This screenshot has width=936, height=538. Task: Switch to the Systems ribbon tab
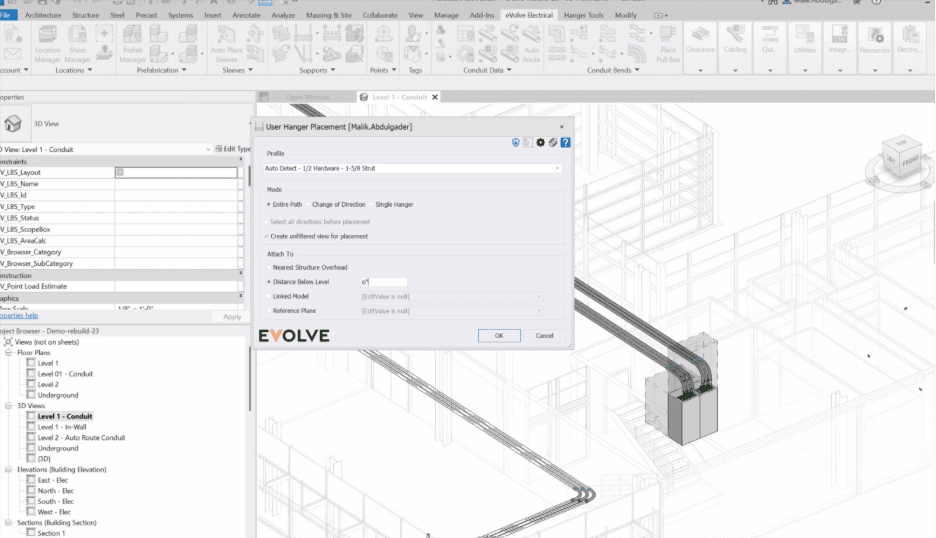[180, 15]
